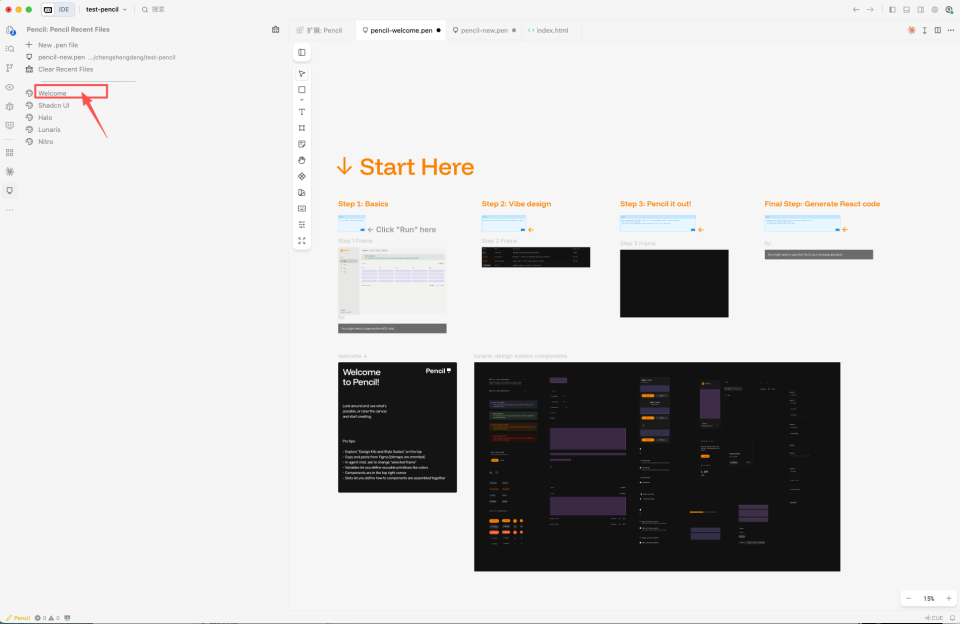Open the settings gear in the title bar
Viewport: 960px width, 624px height.
point(935,10)
